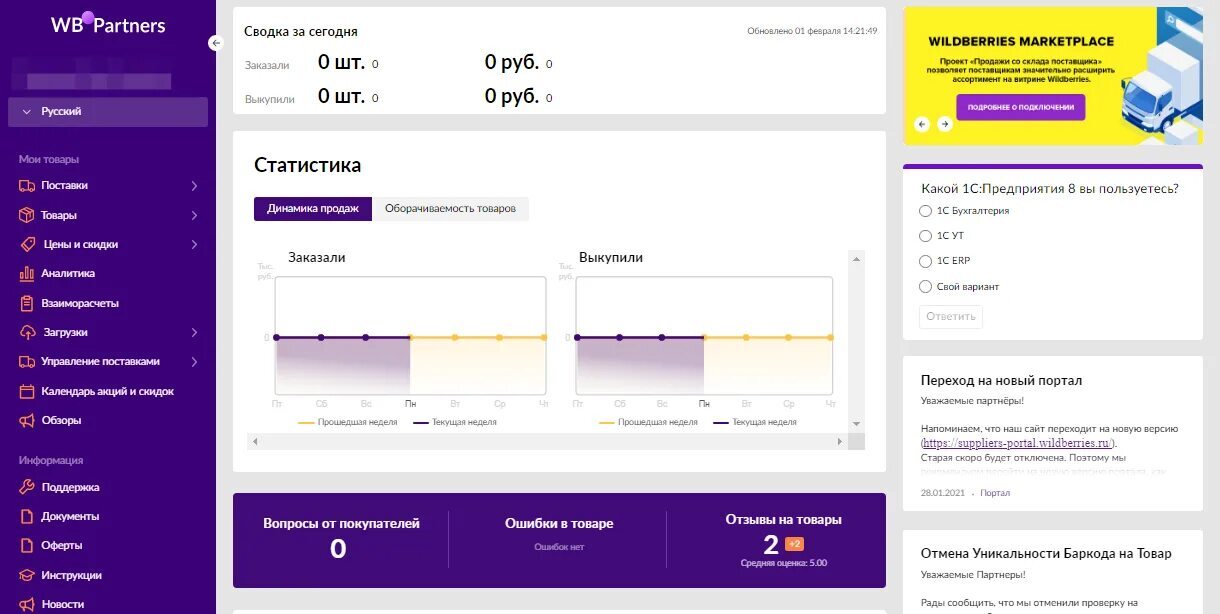Open Календарь акций и скидок
The image size is (1220, 614).
click(x=108, y=391)
